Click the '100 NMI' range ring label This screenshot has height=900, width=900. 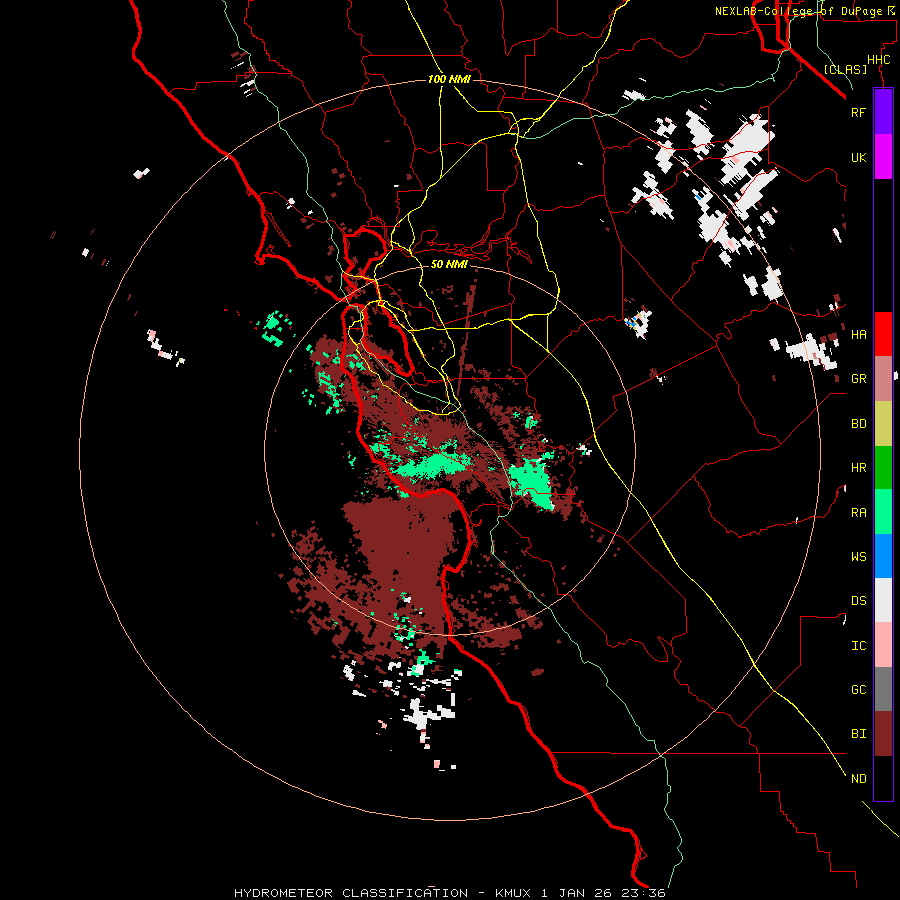449,79
